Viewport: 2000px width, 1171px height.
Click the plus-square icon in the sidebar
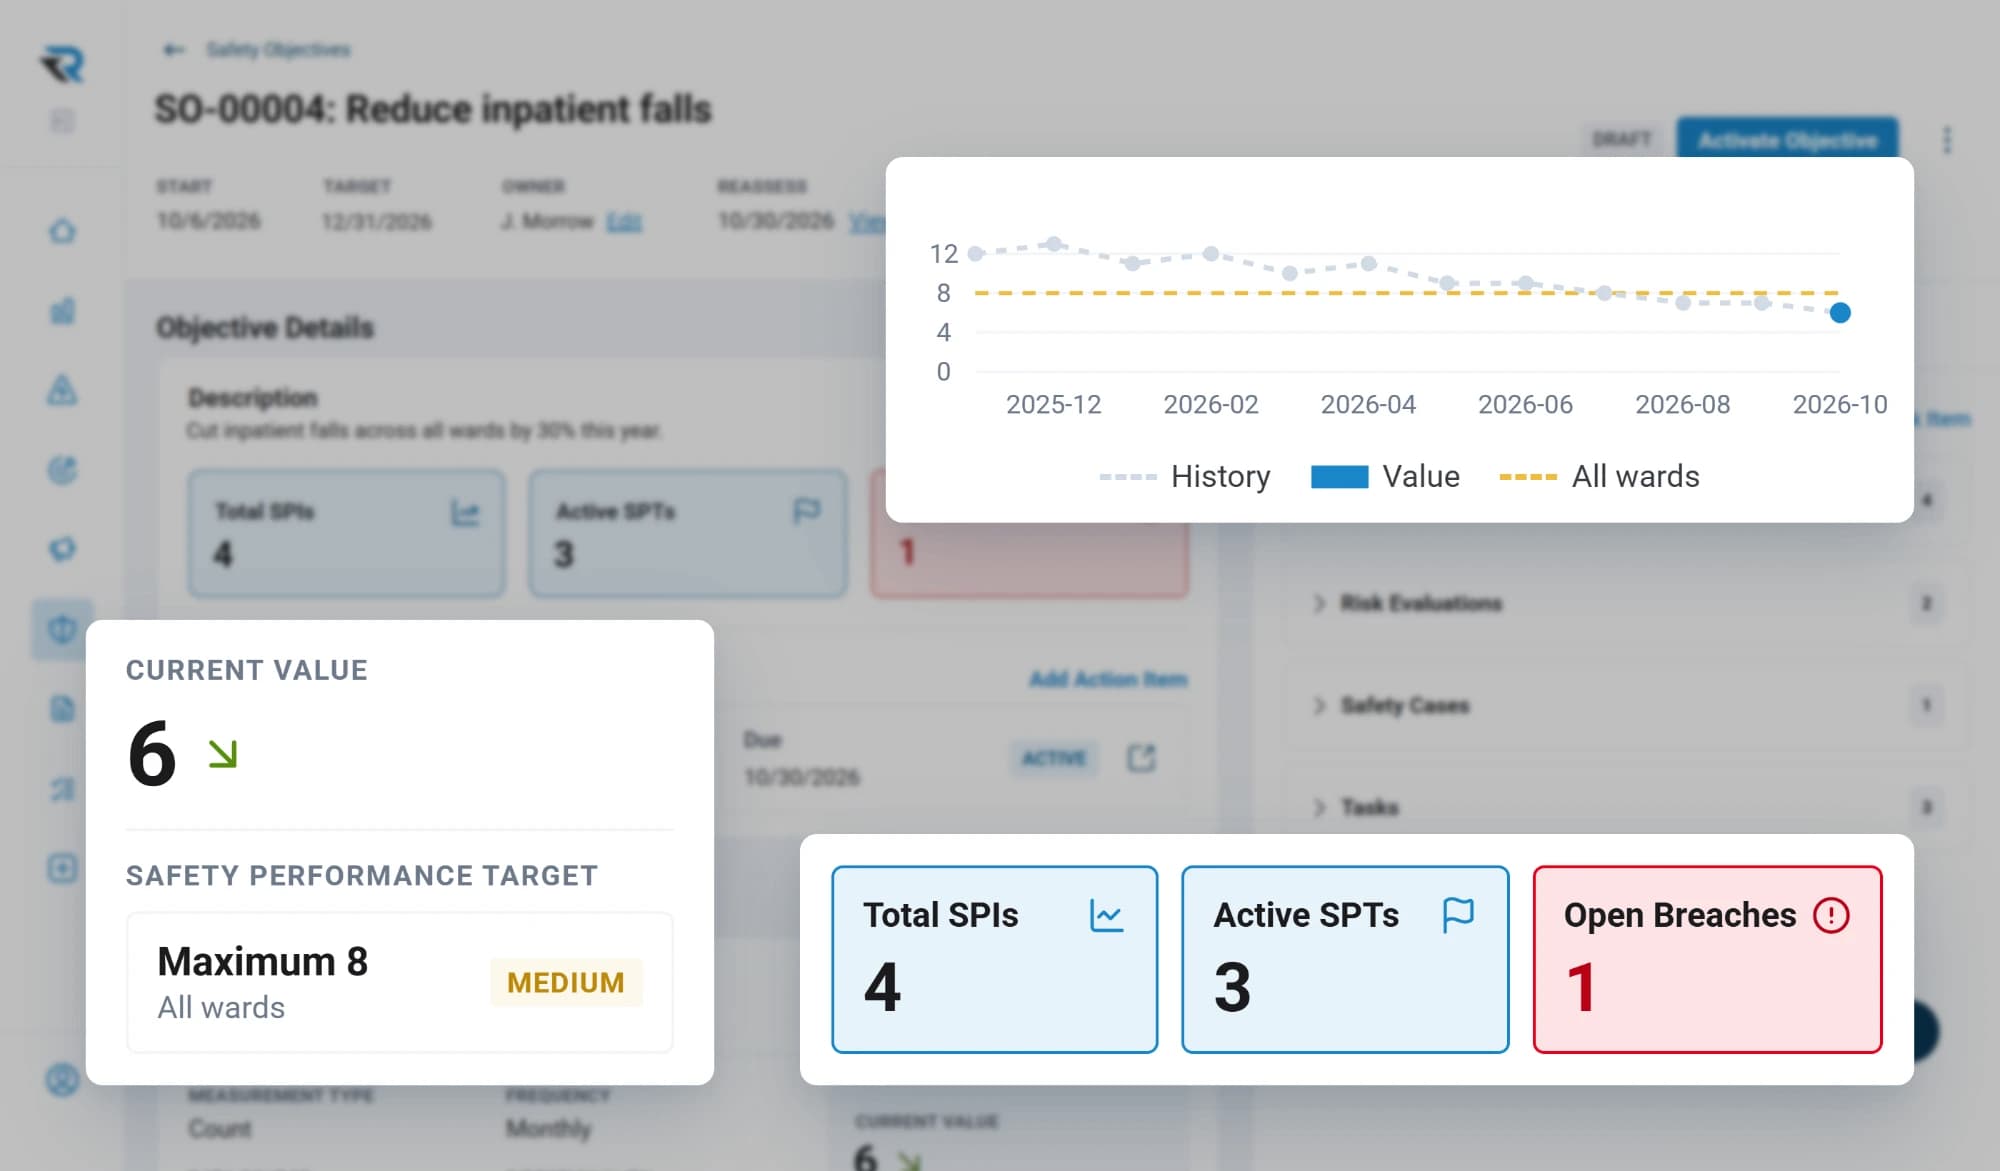click(x=62, y=867)
